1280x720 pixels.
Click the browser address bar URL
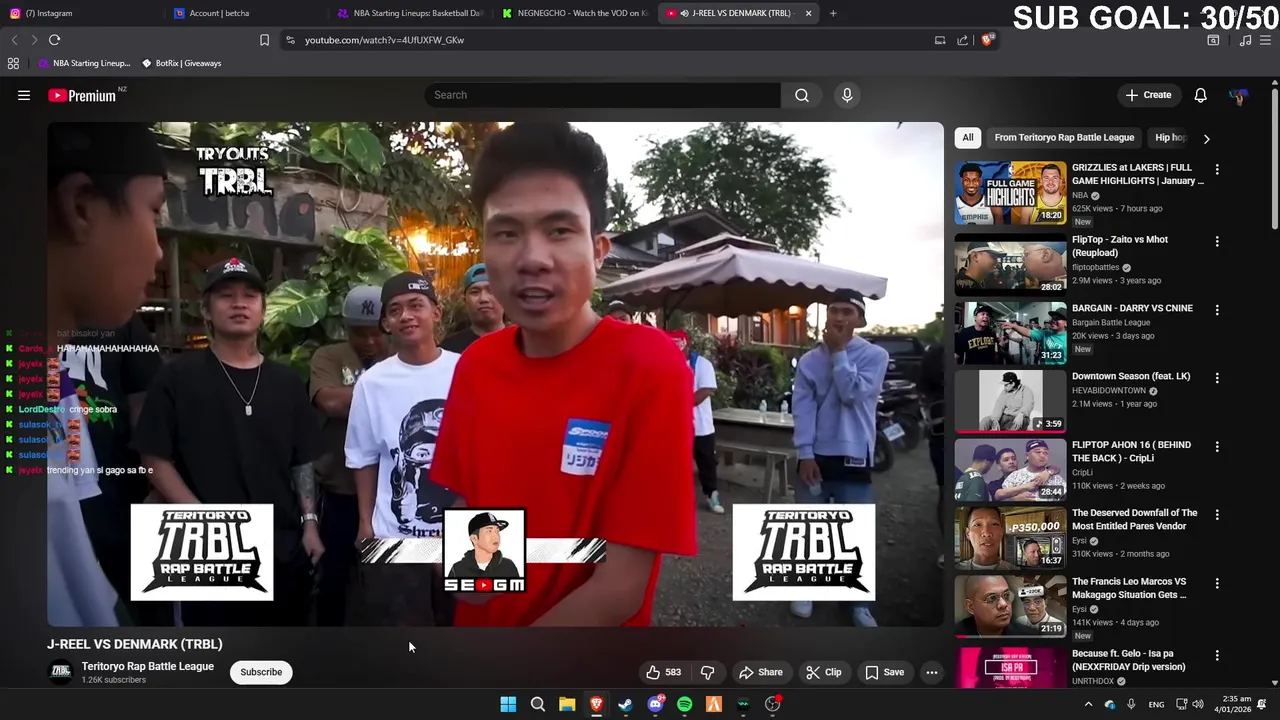pos(384,40)
